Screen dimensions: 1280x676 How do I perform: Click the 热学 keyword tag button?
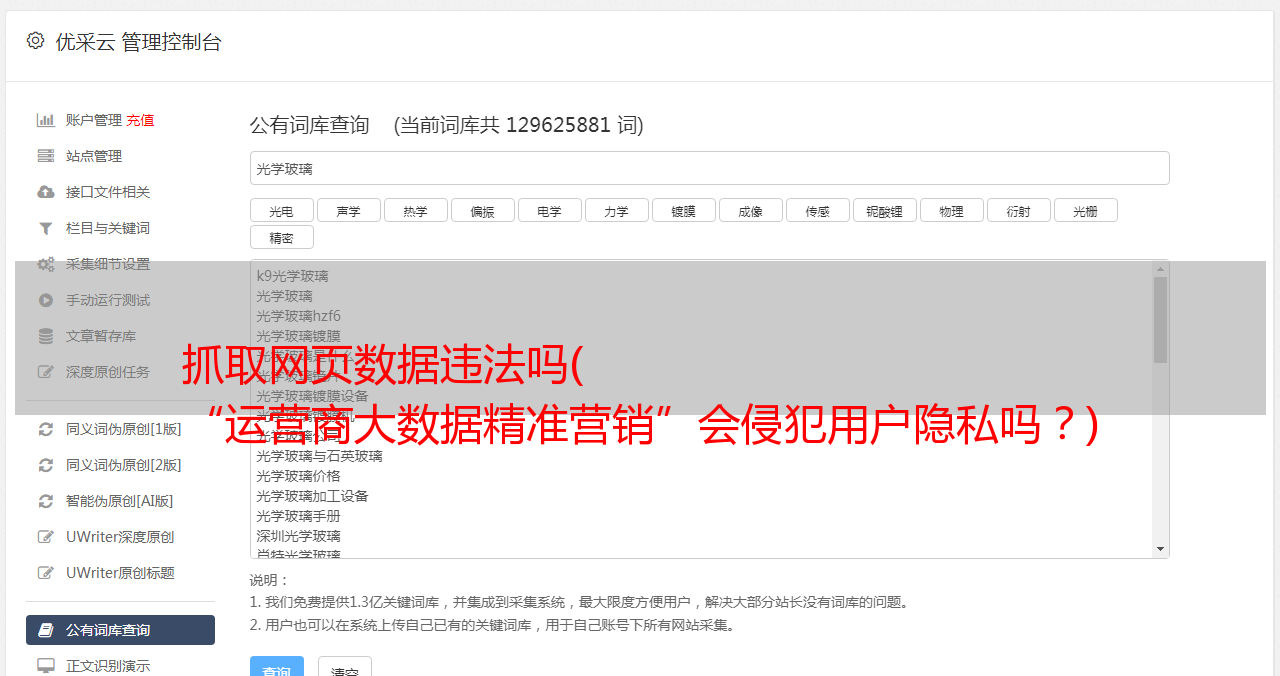416,210
